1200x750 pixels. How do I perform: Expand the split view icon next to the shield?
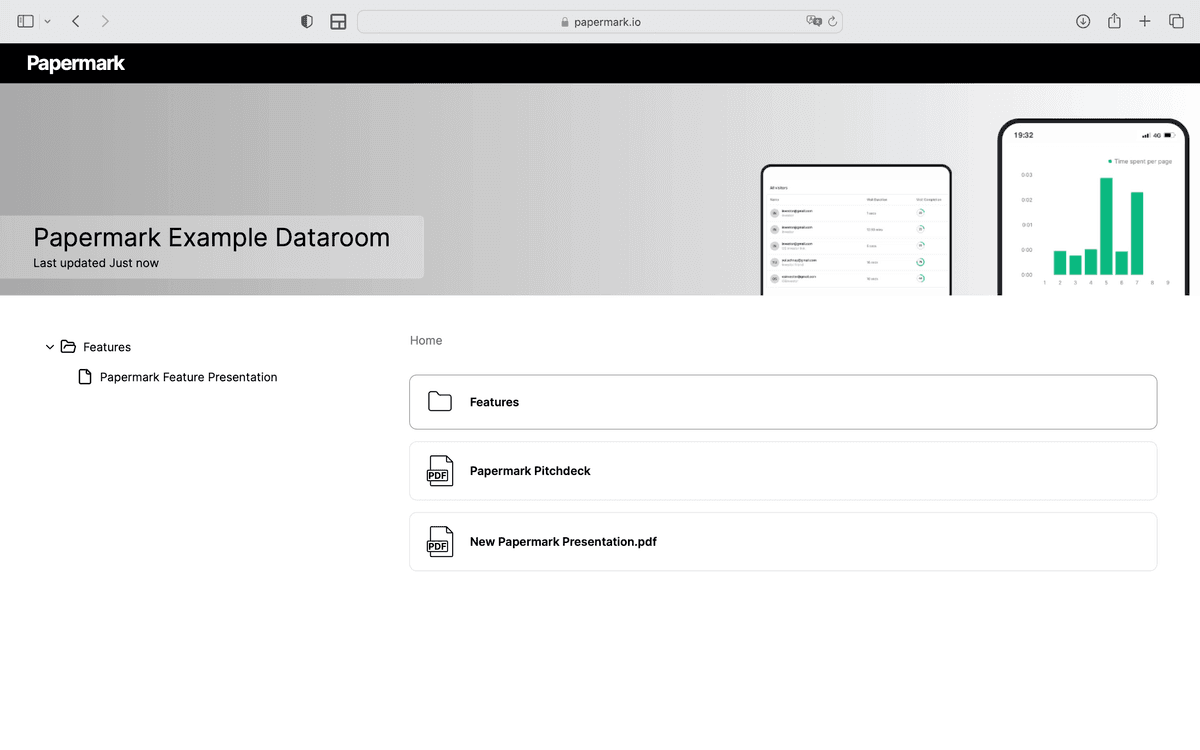pyautogui.click(x=337, y=20)
